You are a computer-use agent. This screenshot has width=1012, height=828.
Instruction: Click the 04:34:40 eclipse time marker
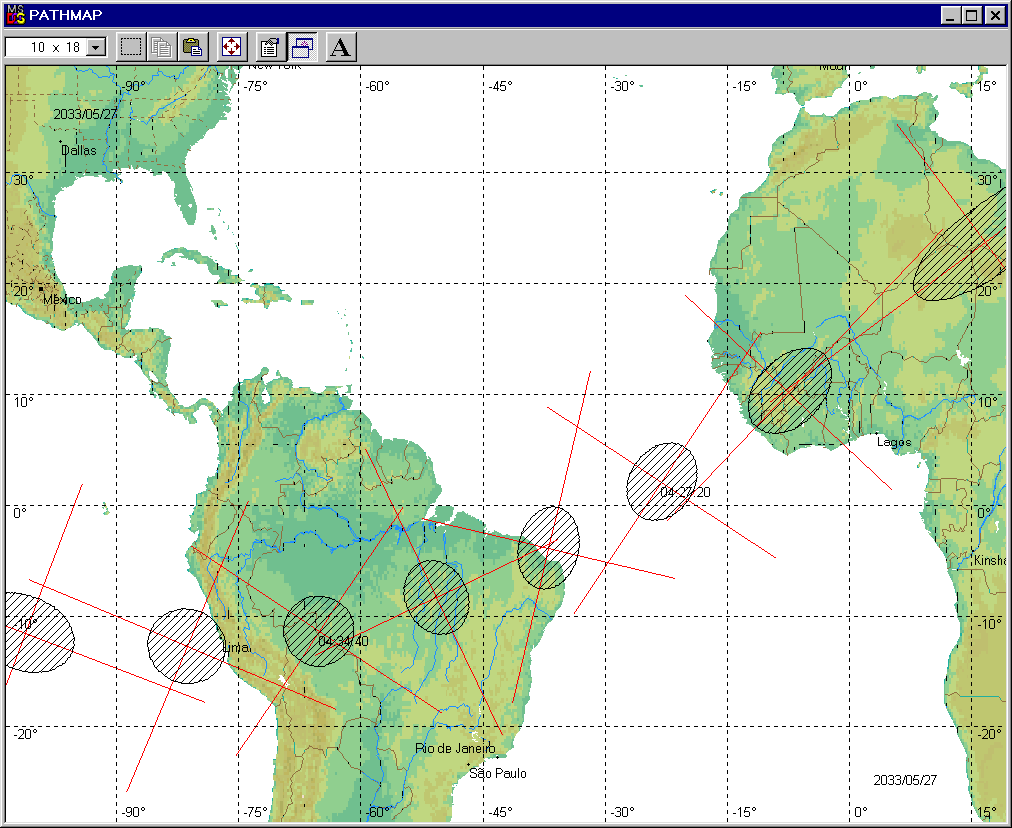click(x=343, y=641)
